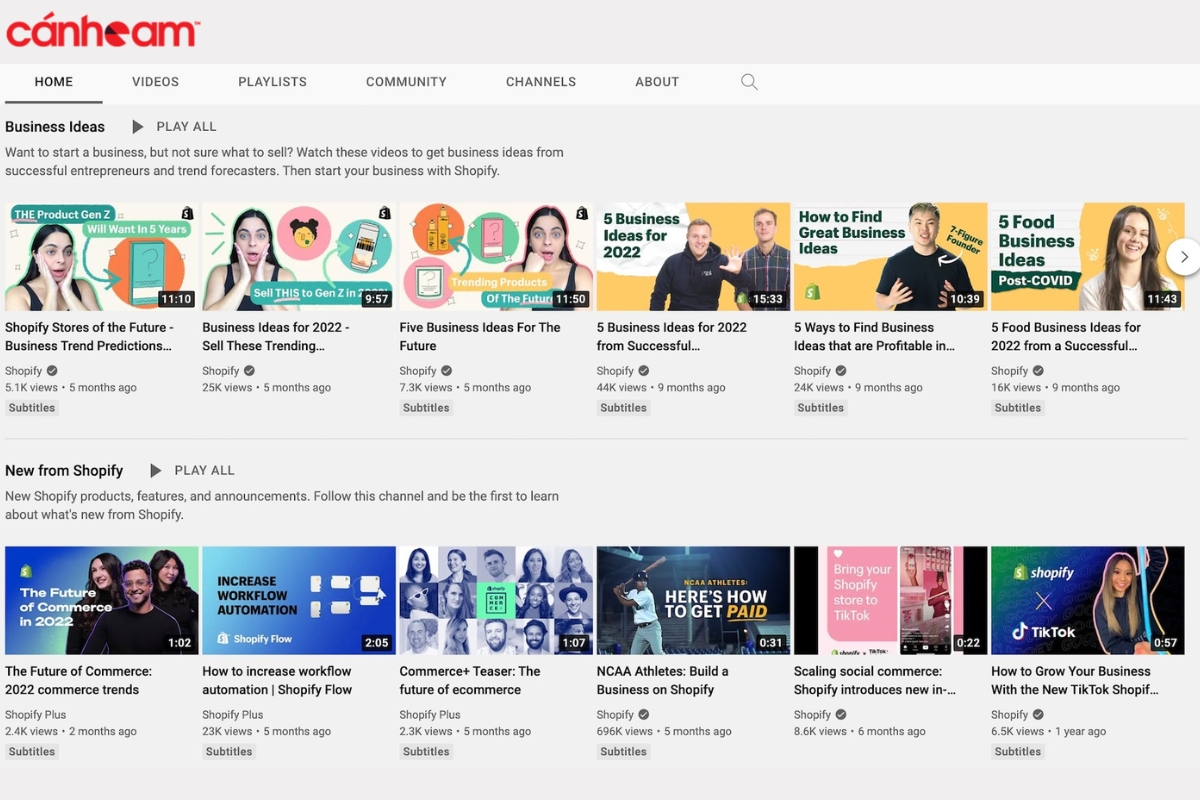
Task: Click verified badge under '5 Ways to Find Business Ideas'
Action: click(841, 371)
